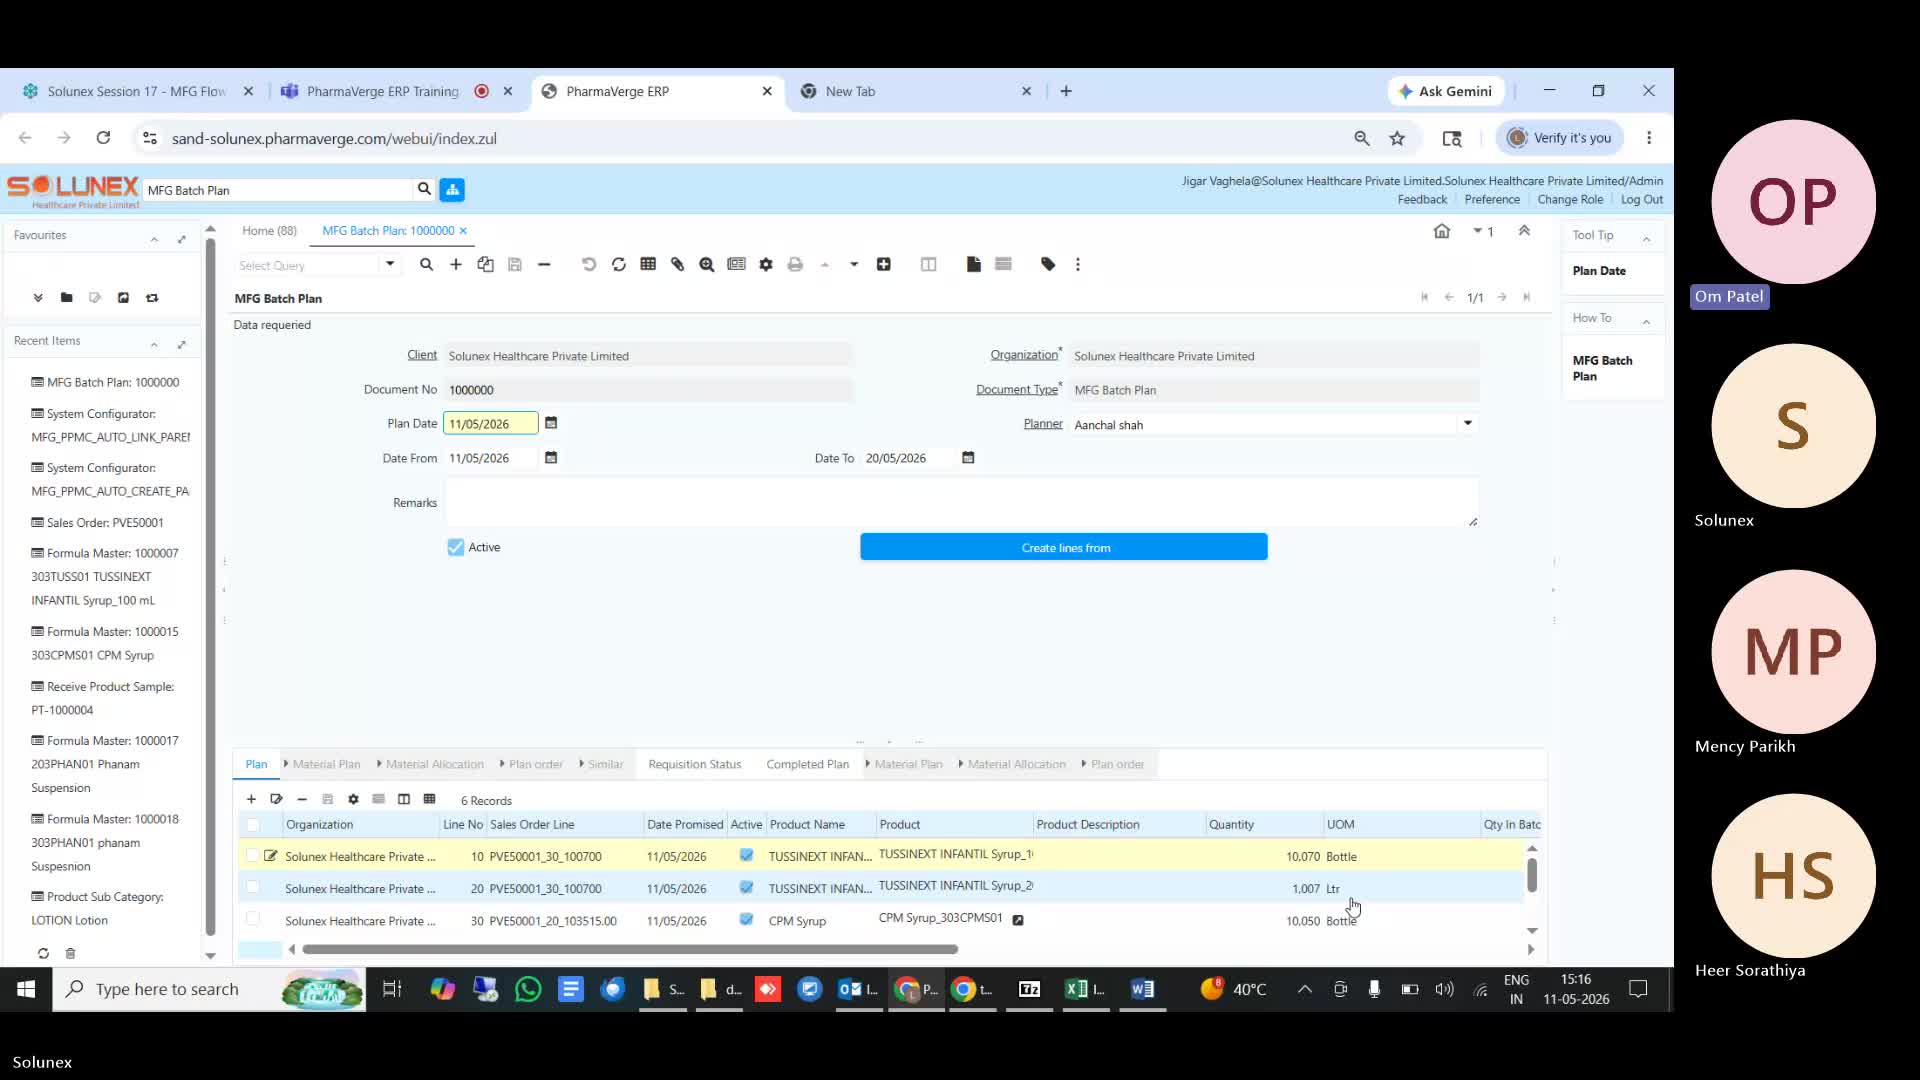This screenshot has width=1920, height=1080.
Task: Click the Log Out link
Action: (x=1642, y=200)
